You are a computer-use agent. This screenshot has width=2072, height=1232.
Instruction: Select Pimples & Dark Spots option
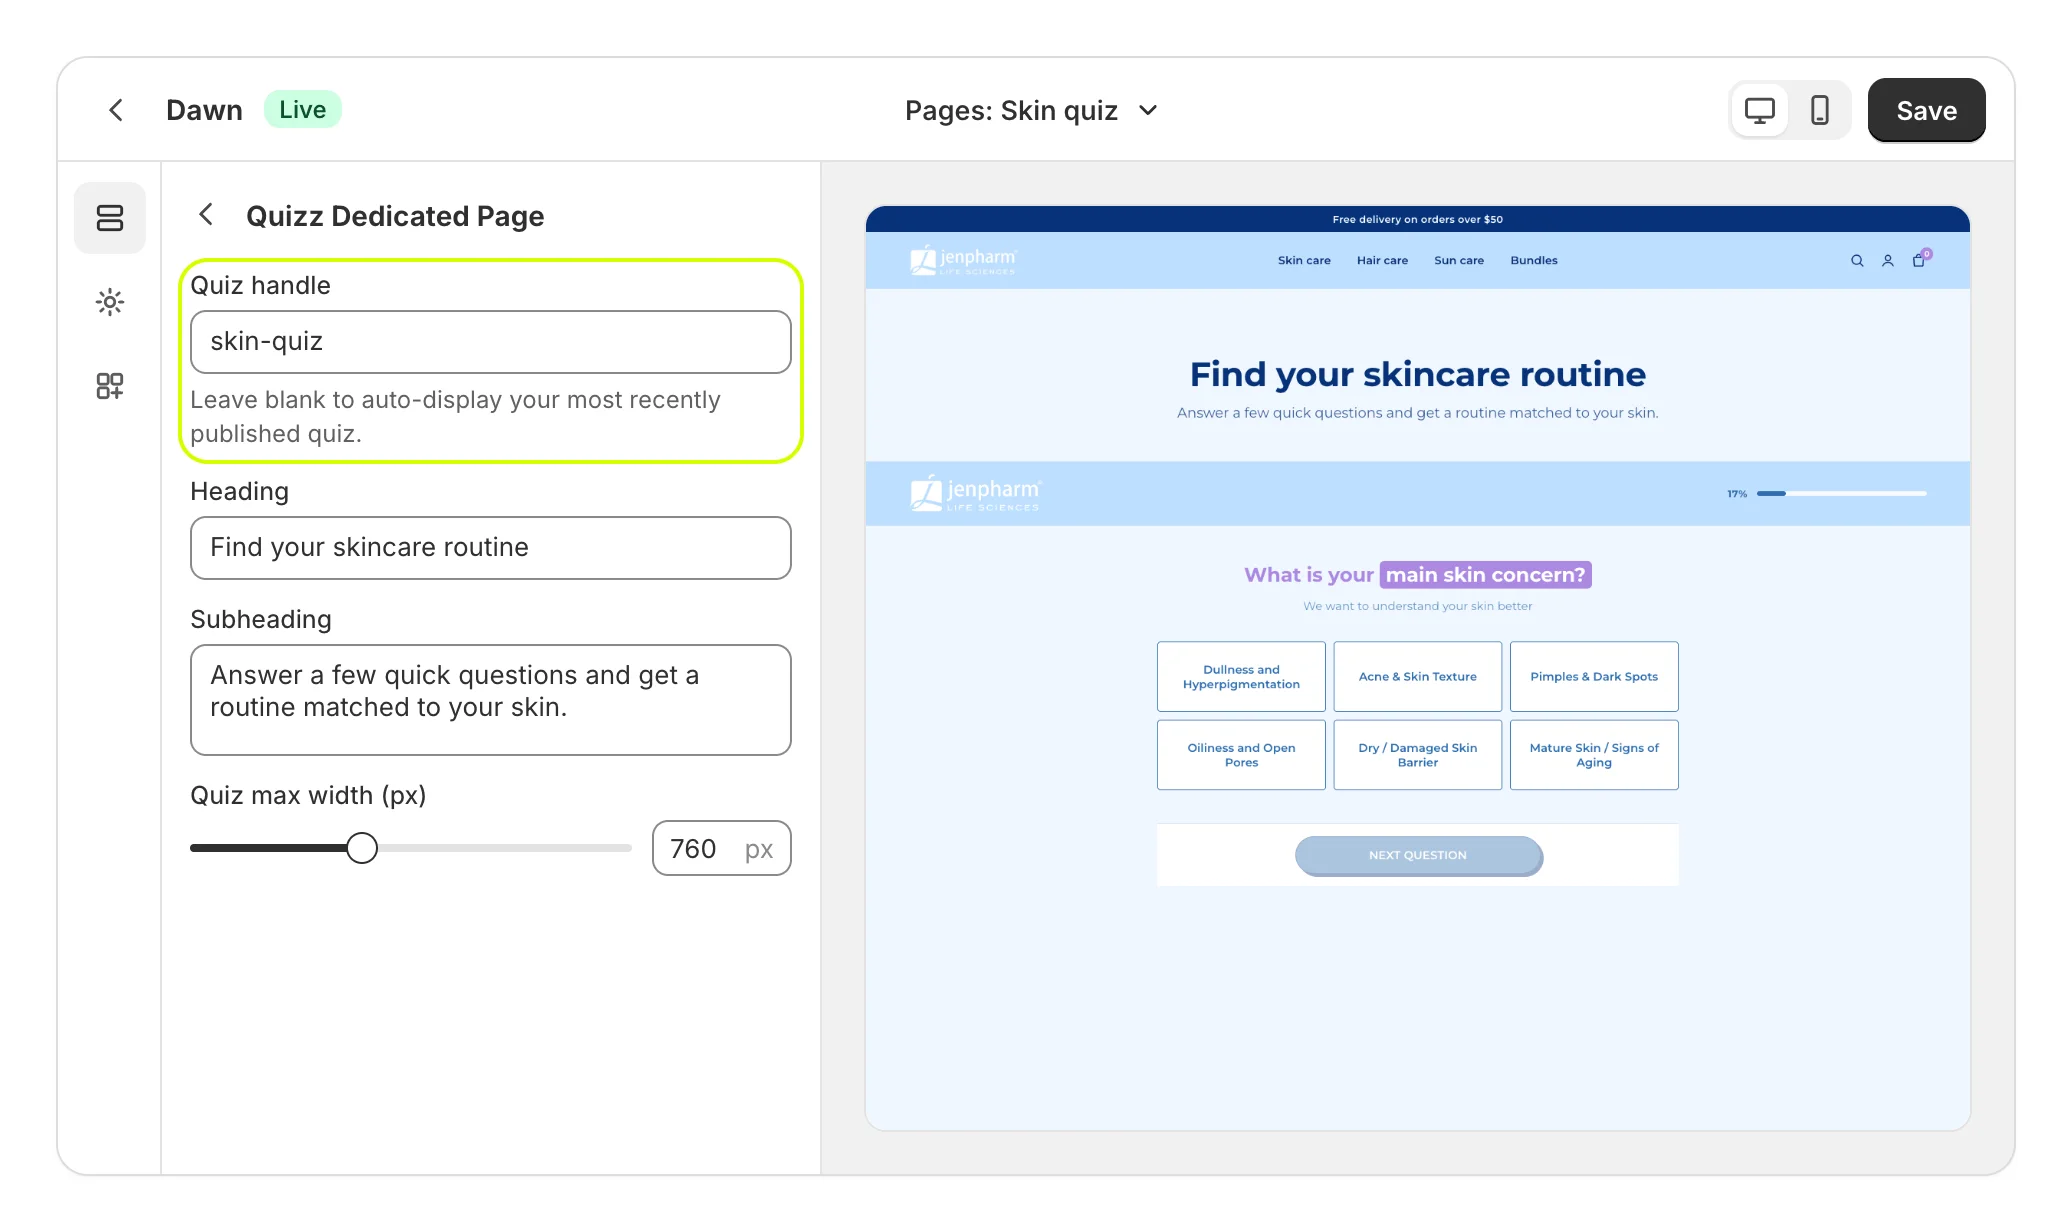(1594, 677)
